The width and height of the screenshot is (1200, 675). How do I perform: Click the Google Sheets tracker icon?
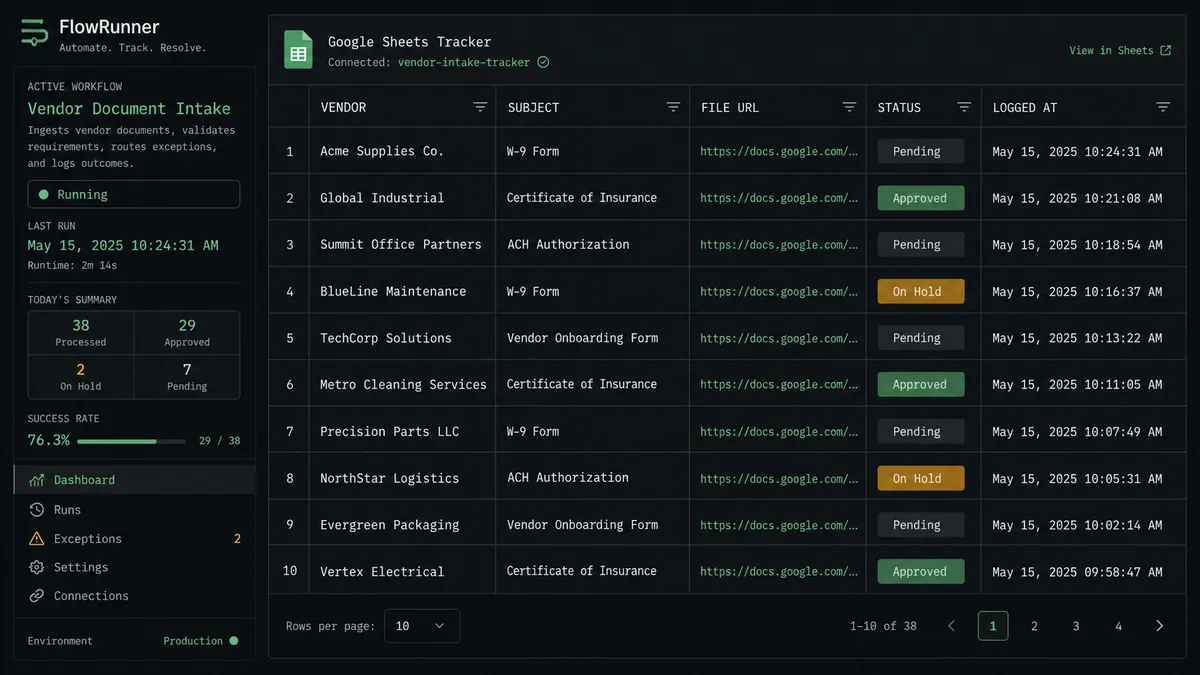click(298, 49)
